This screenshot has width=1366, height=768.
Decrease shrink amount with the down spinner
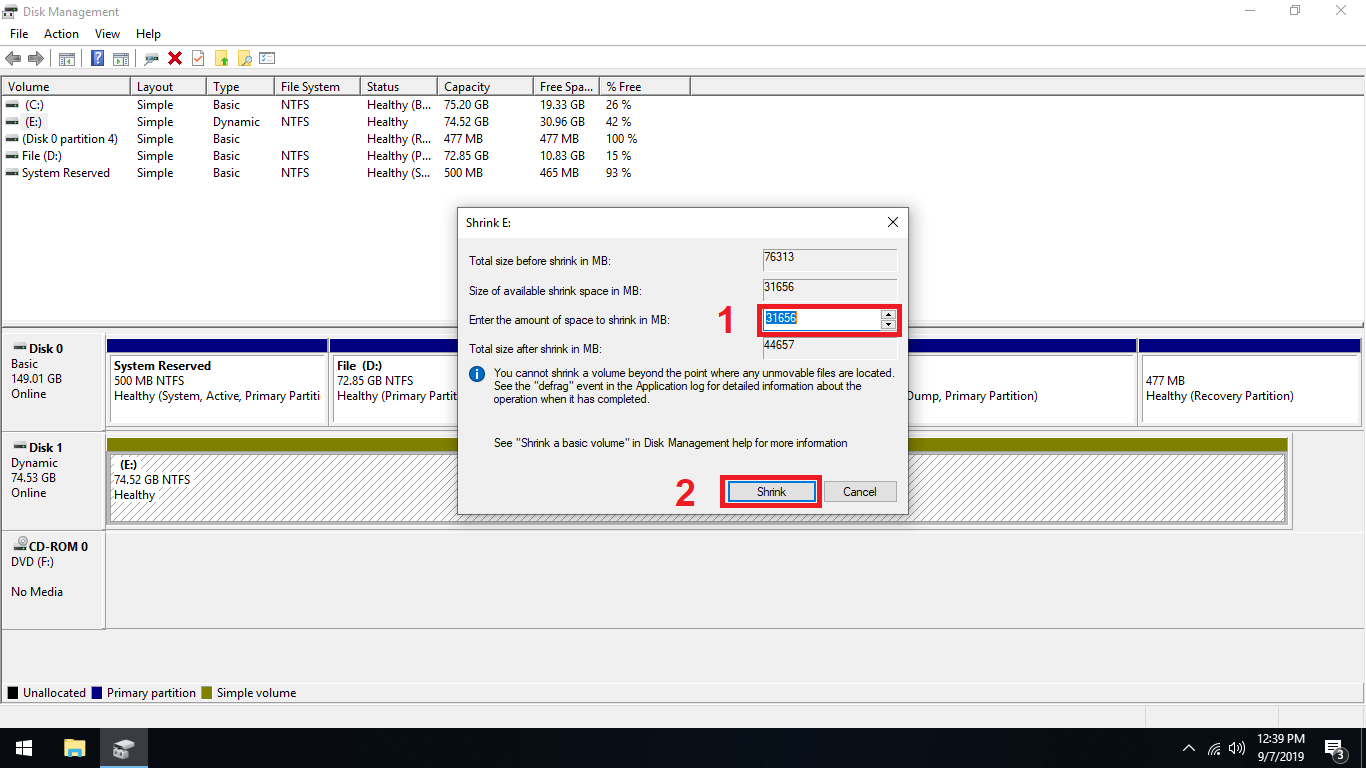(888, 325)
